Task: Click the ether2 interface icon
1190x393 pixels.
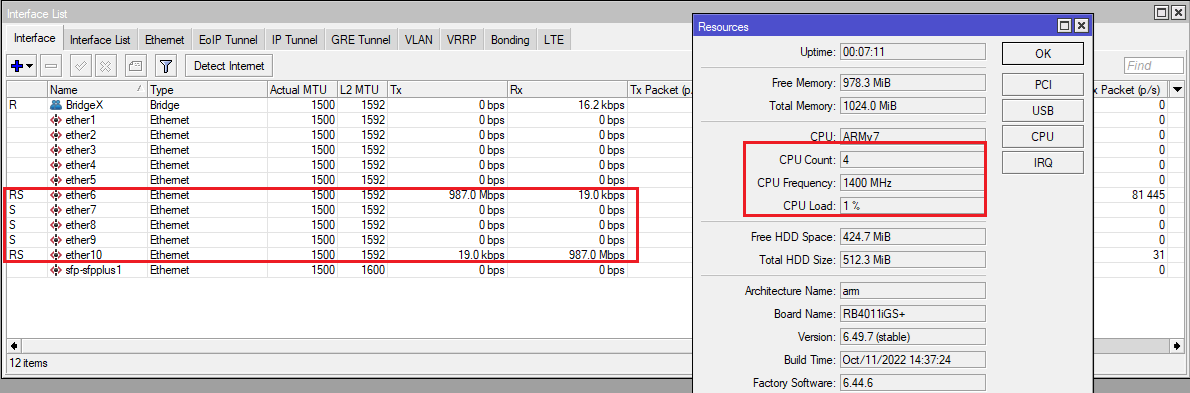Action: [56, 135]
